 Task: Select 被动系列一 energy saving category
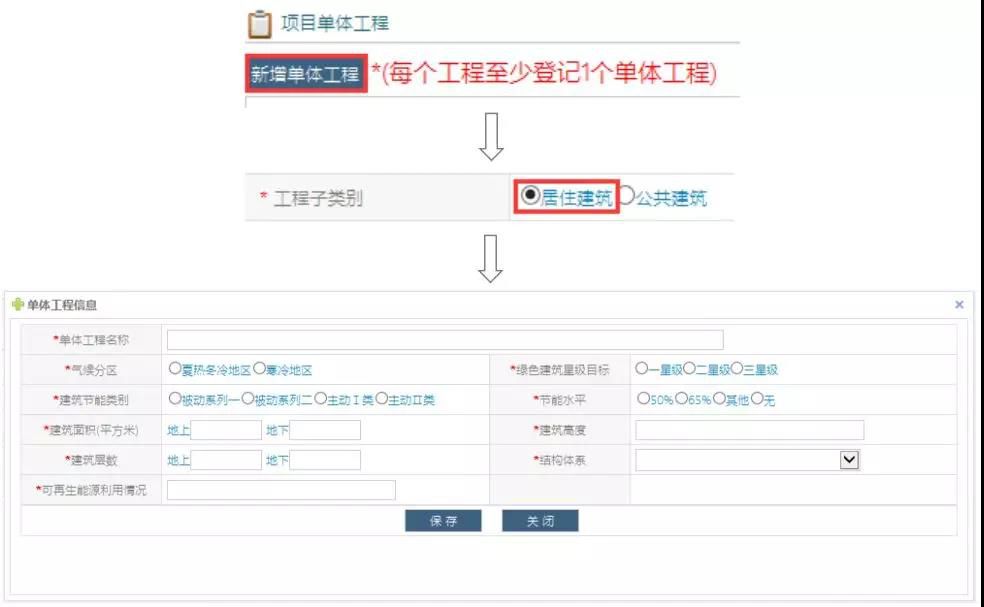pyautogui.click(x=175, y=399)
